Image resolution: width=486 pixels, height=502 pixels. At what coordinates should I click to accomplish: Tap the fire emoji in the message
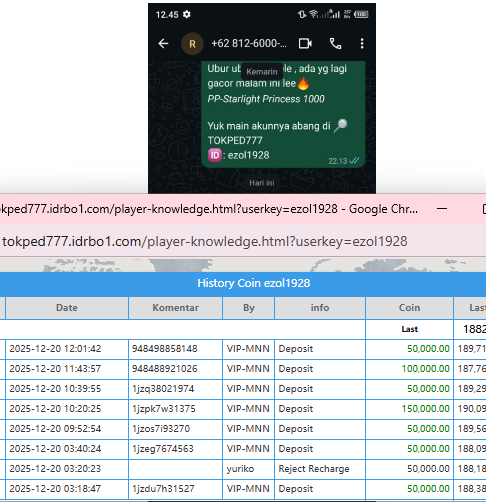click(303, 83)
